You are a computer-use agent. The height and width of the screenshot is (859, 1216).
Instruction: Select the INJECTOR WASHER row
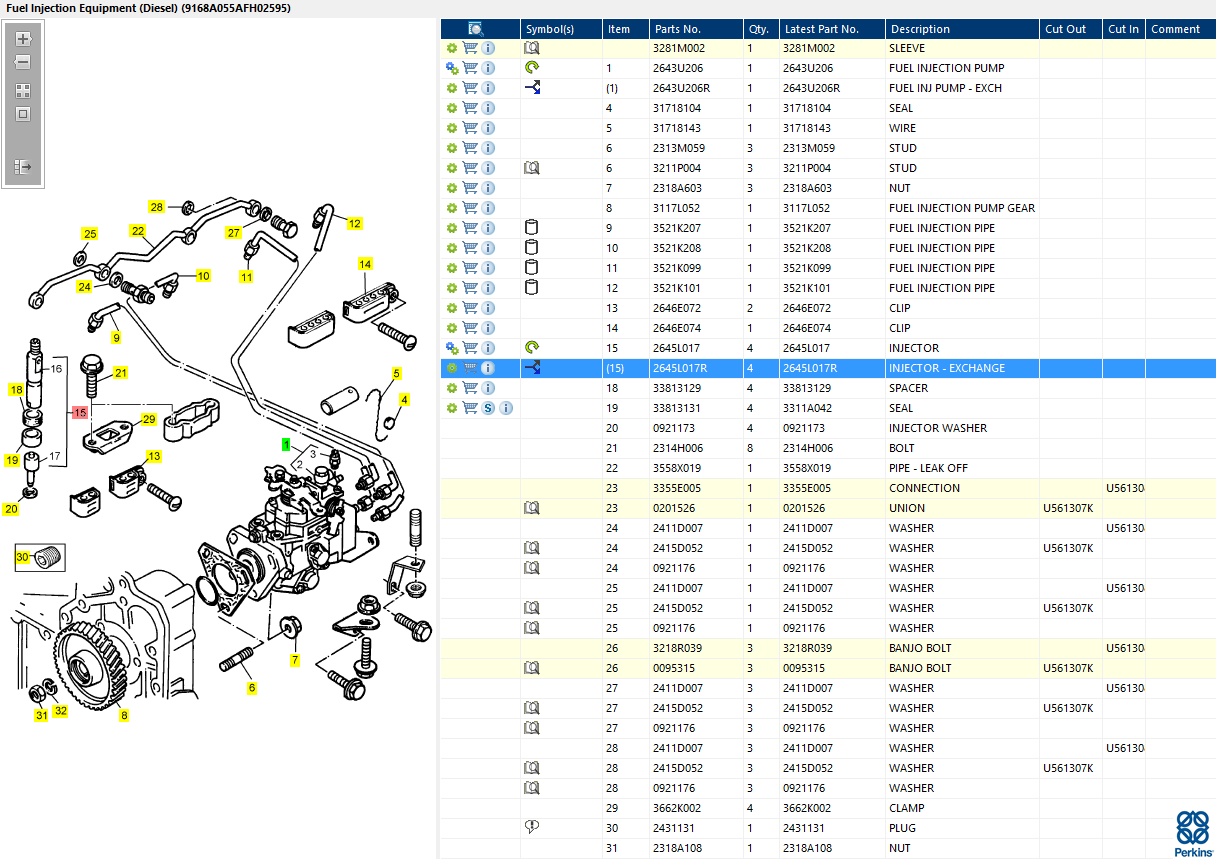937,428
